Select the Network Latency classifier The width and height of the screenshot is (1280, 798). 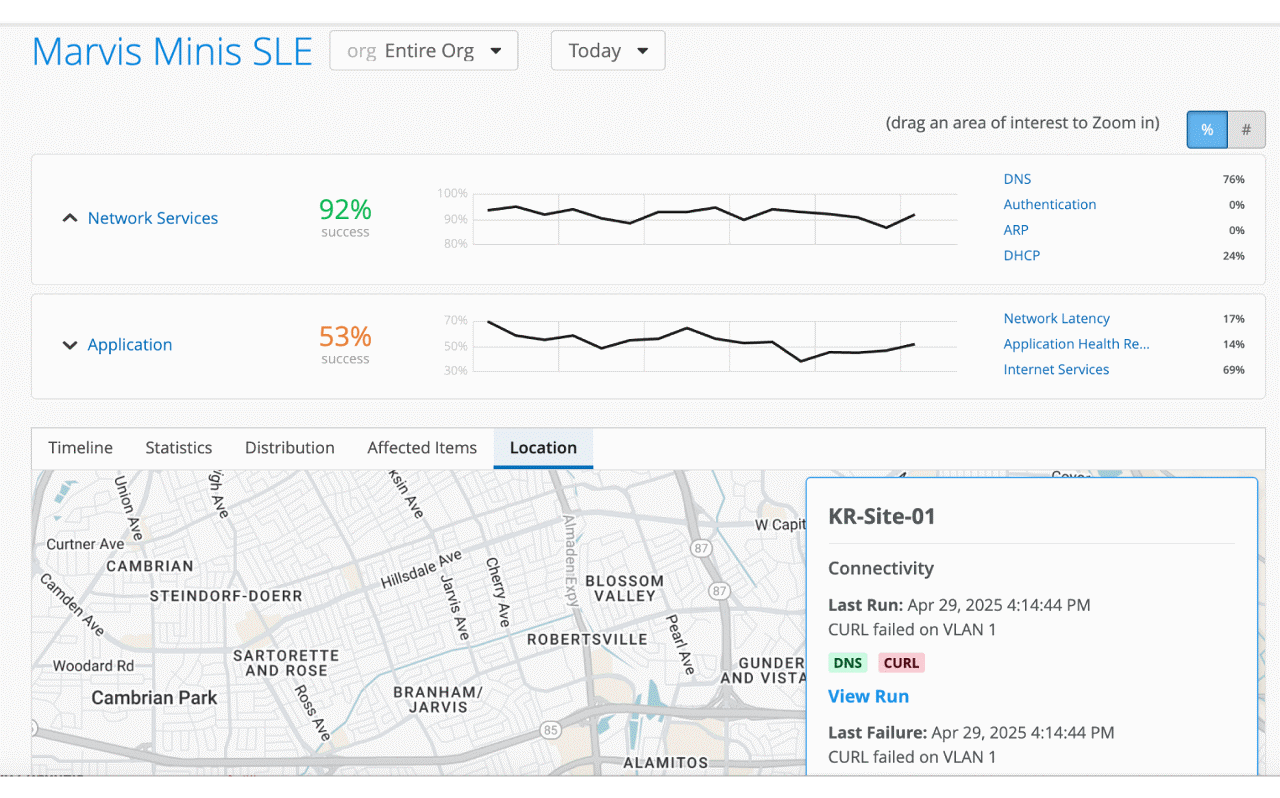[1057, 318]
